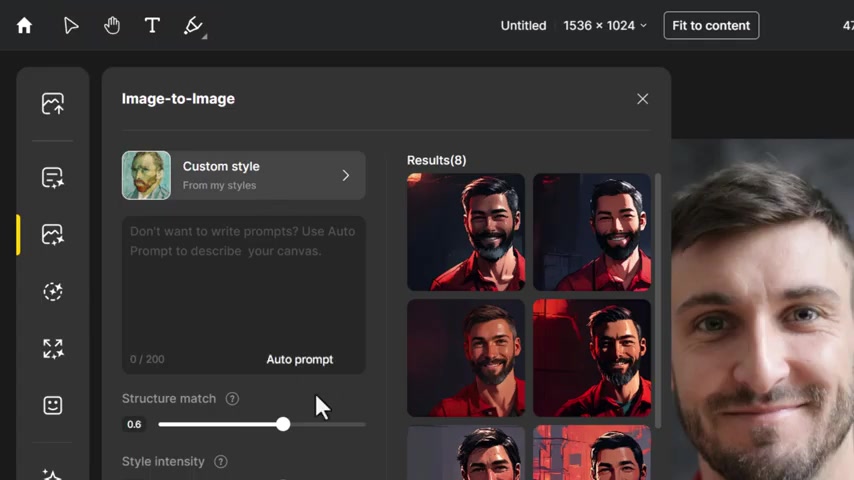Select the pointer selection tool
The width and height of the screenshot is (854, 480).
(71, 25)
